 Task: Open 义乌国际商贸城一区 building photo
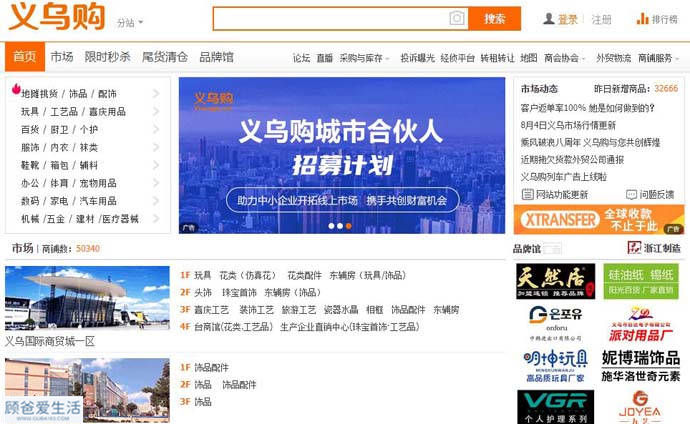pos(87,298)
